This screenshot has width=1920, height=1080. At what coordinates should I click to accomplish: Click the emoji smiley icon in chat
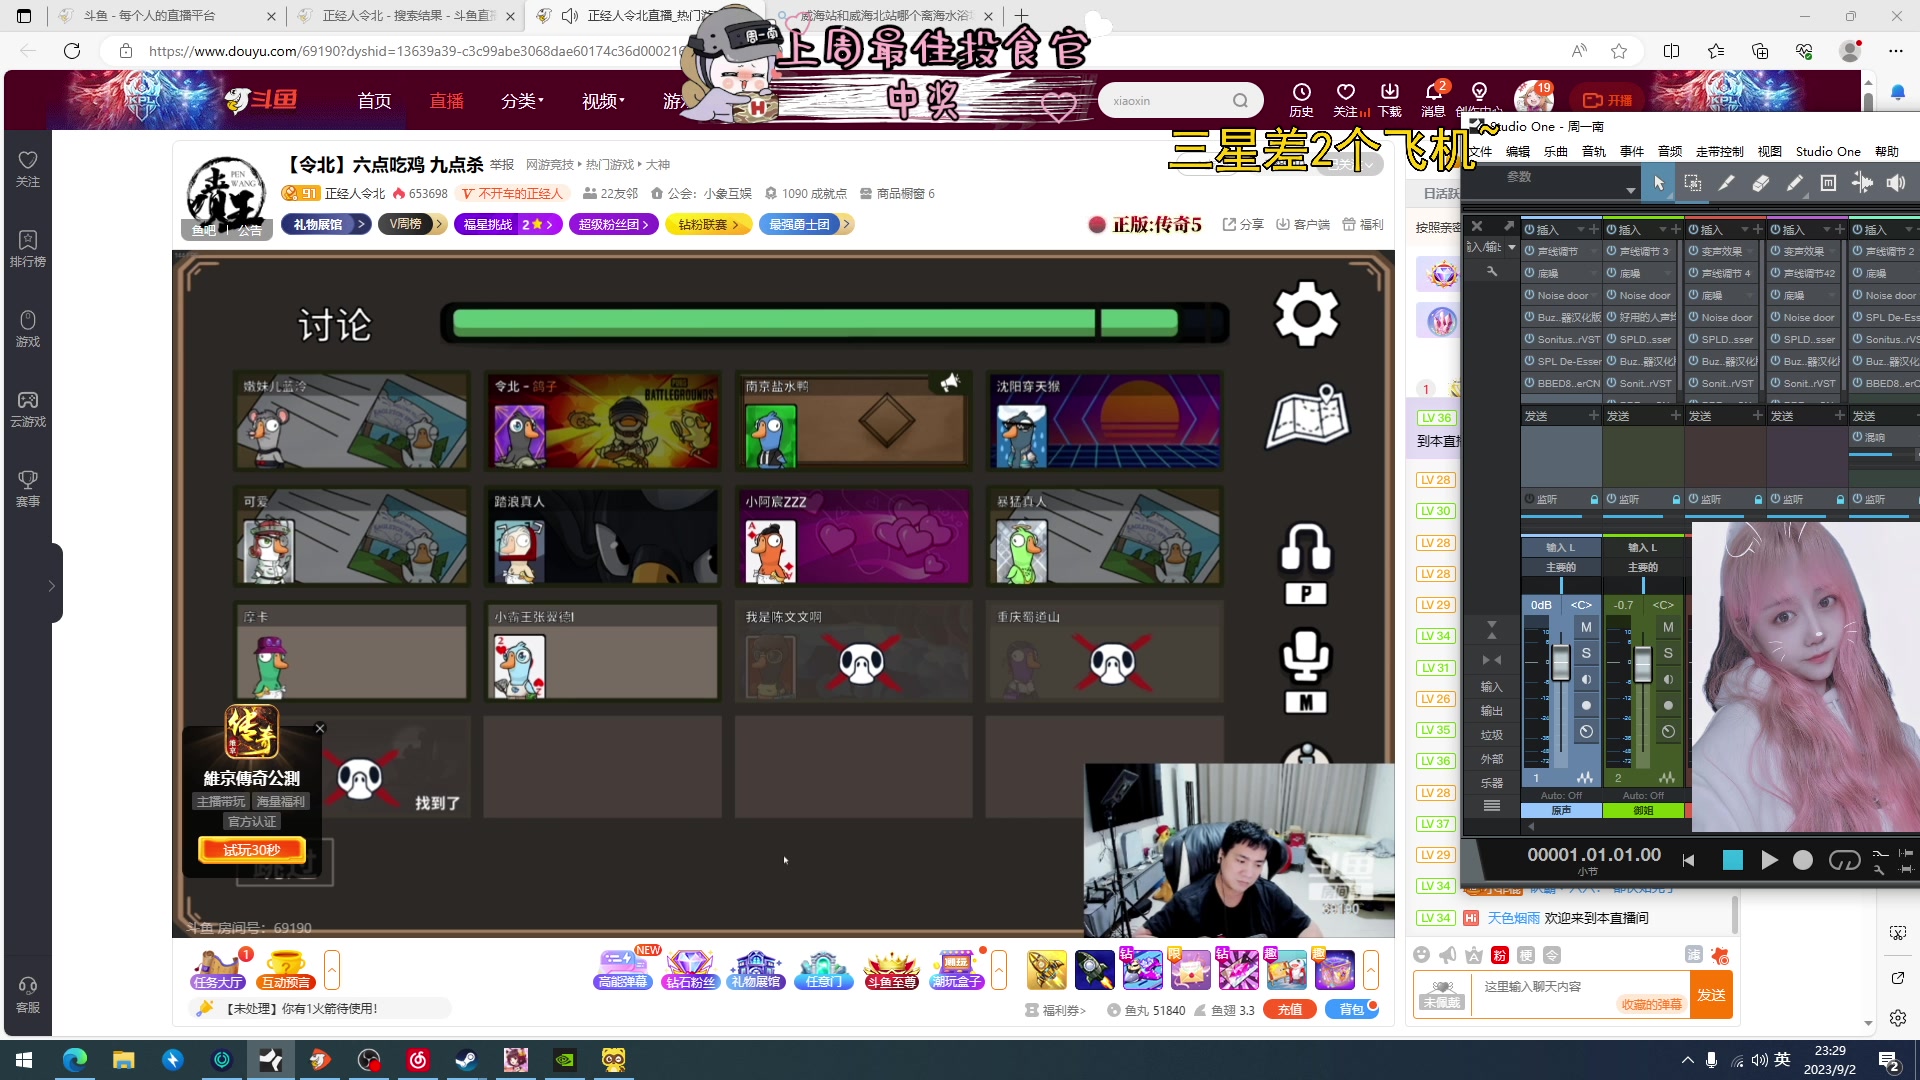(1421, 955)
